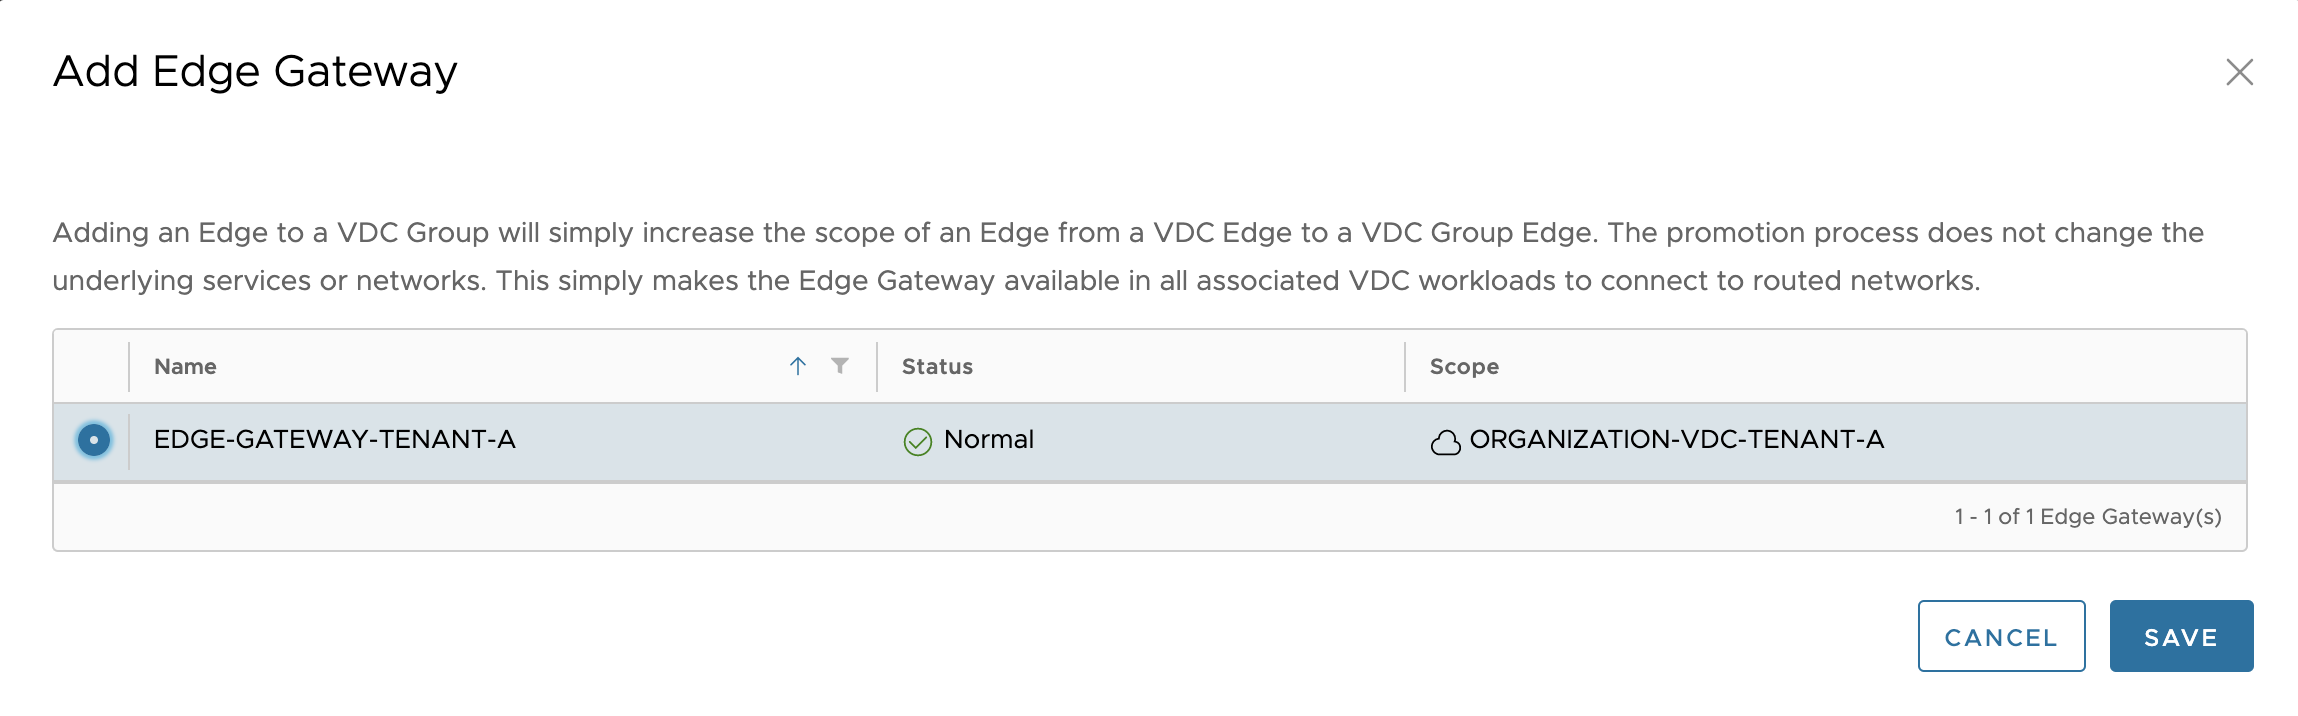Click the Status column header
Viewport: 2298px width, 716px height.
(x=937, y=367)
